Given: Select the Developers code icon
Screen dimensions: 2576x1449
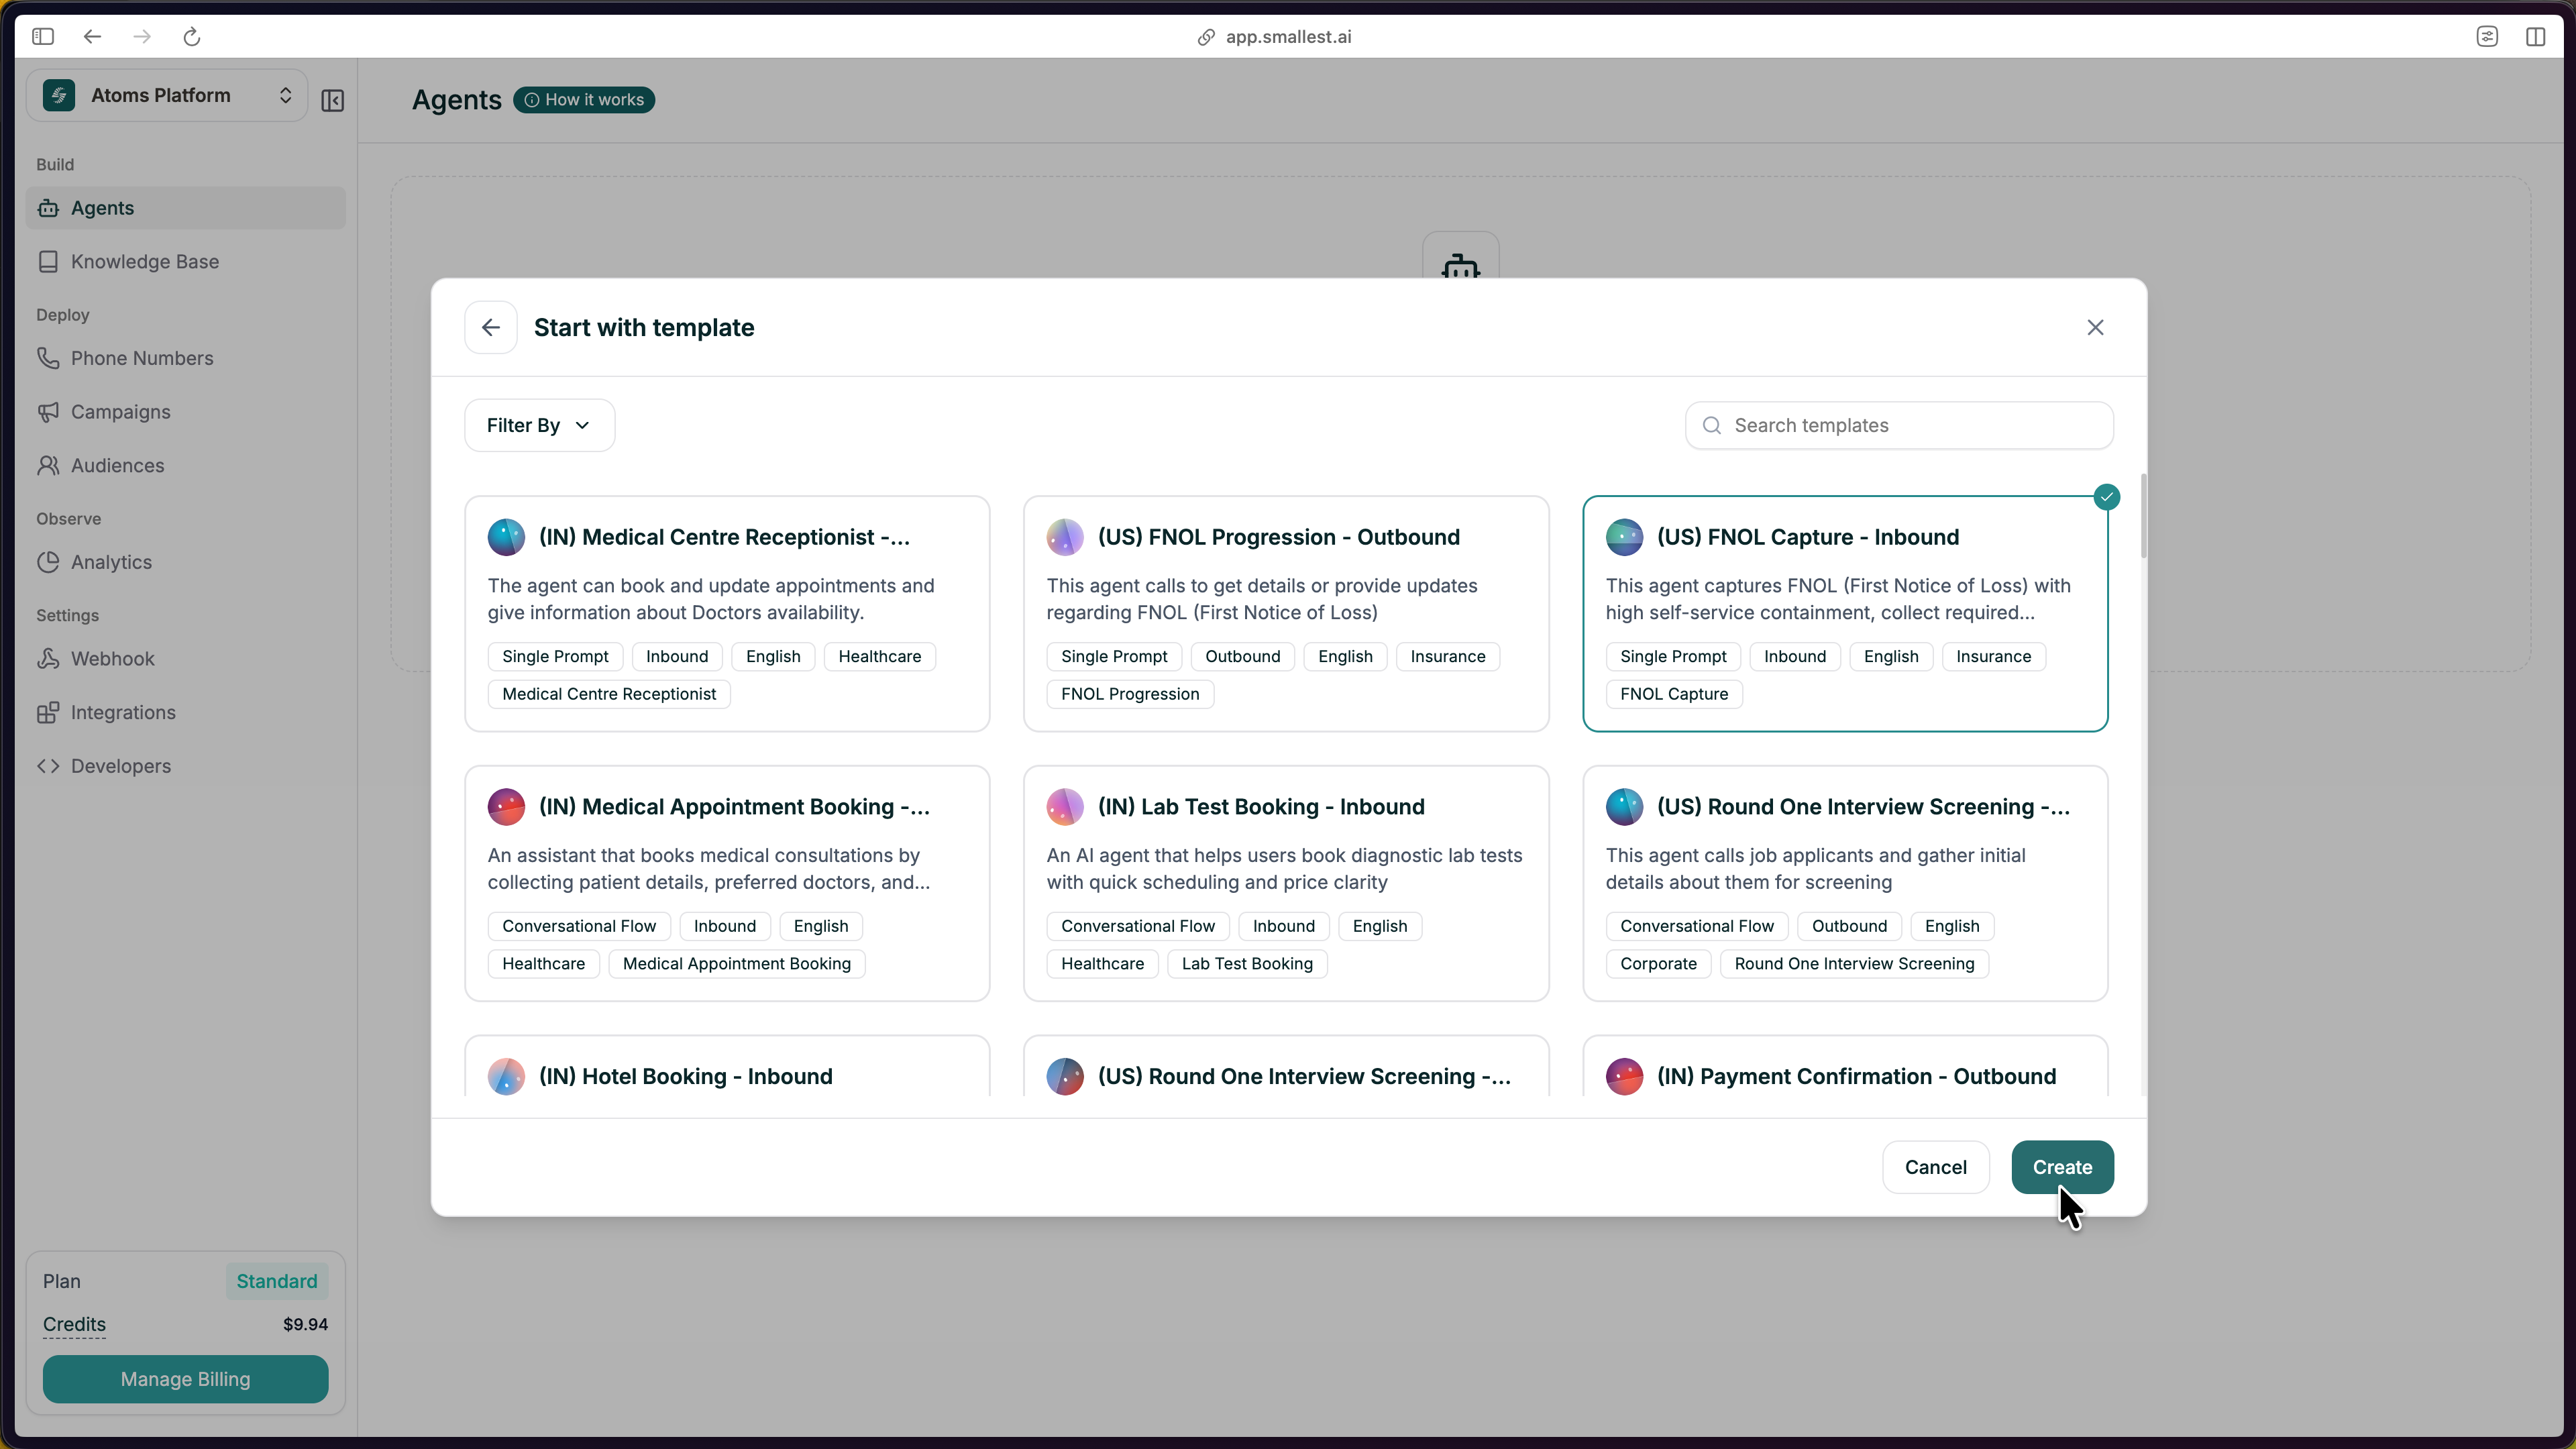Looking at the screenshot, I should 49,766.
